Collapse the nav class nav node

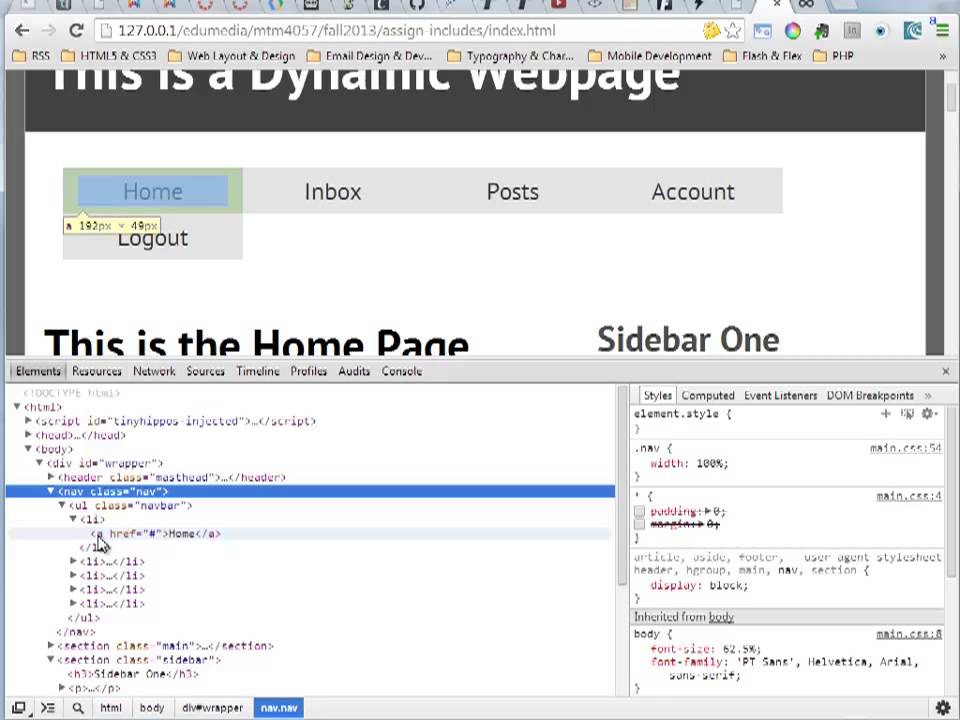pyautogui.click(x=51, y=491)
